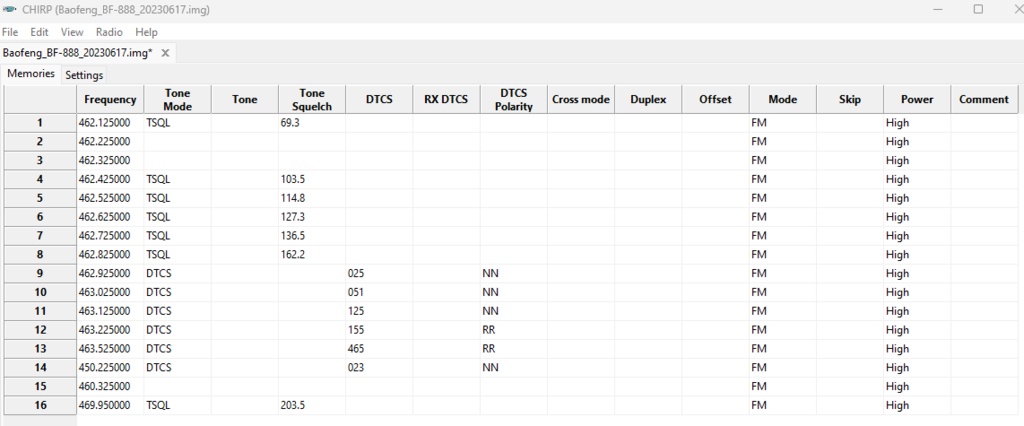Image resolution: width=1024 pixels, height=426 pixels.
Task: Click the Cross mode column header
Action: 581,99
